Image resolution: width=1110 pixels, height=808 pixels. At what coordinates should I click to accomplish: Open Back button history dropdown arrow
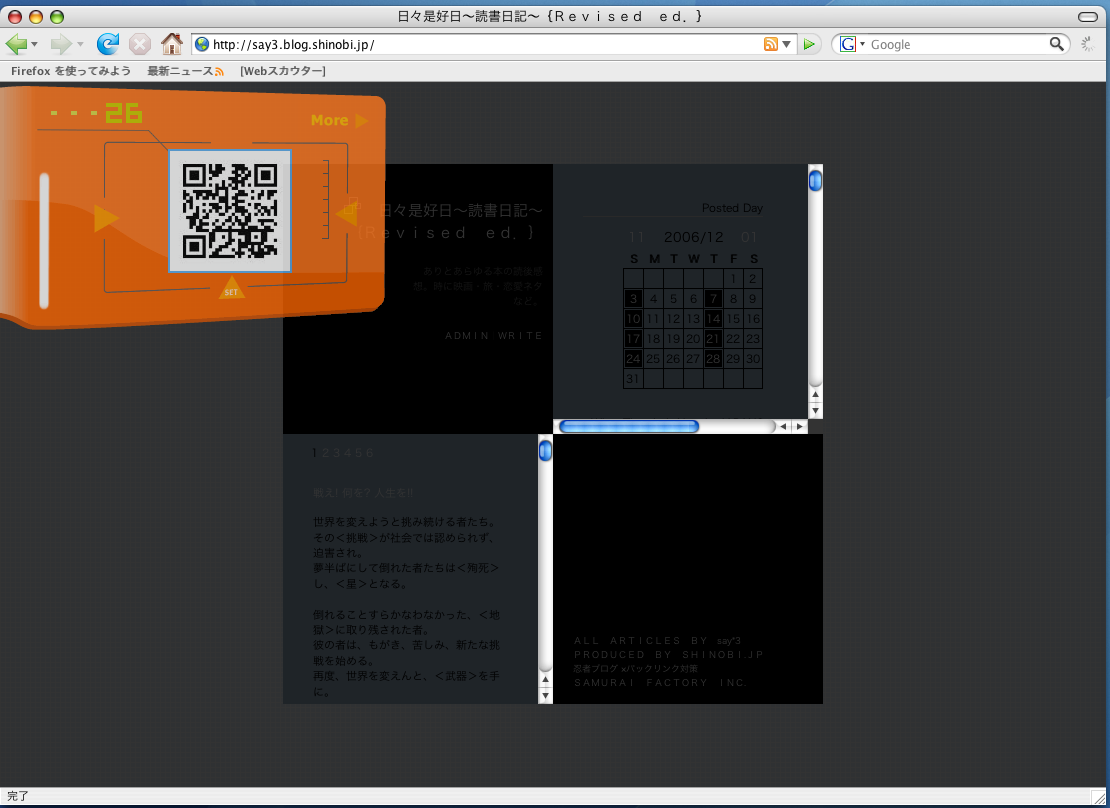click(34, 45)
